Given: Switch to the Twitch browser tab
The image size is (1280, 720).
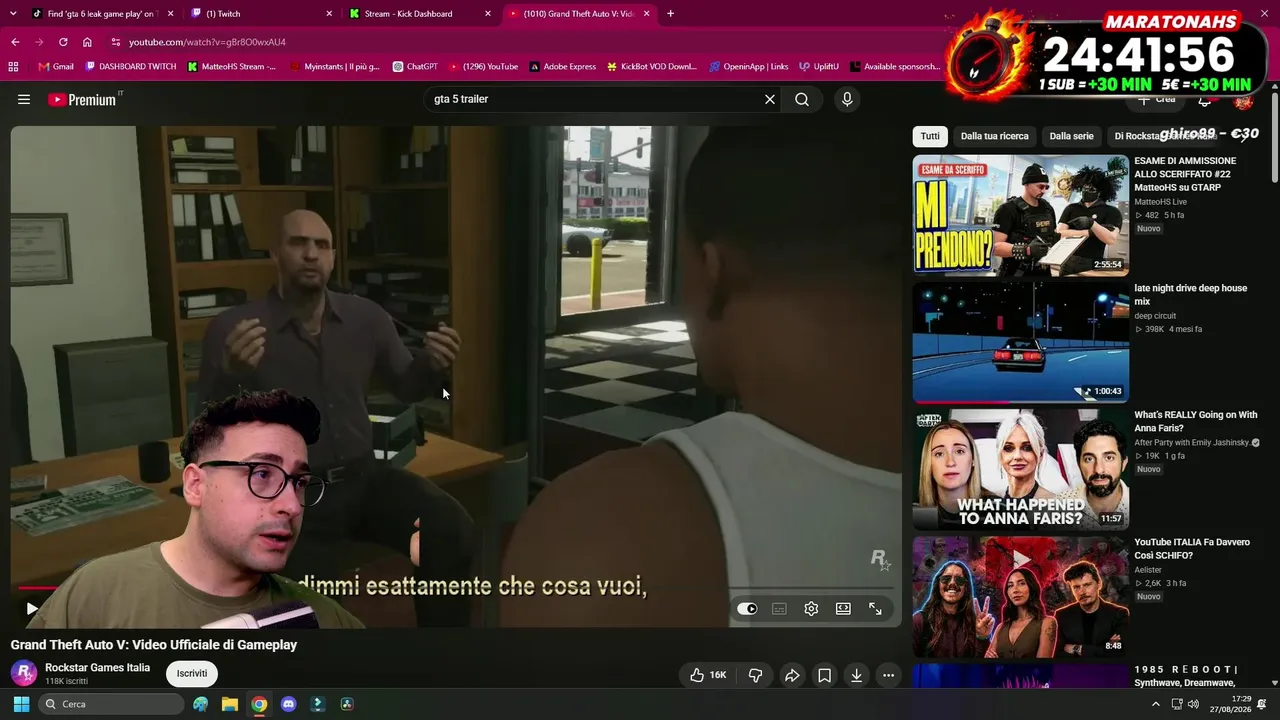Looking at the screenshot, I should point(262,14).
